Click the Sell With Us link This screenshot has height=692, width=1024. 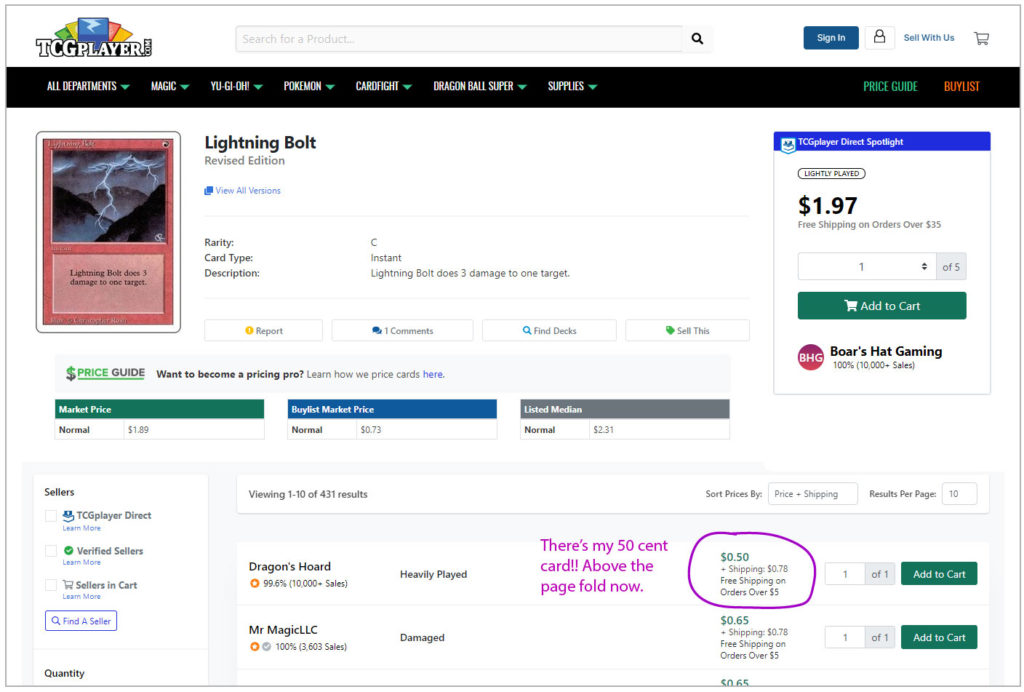929,38
